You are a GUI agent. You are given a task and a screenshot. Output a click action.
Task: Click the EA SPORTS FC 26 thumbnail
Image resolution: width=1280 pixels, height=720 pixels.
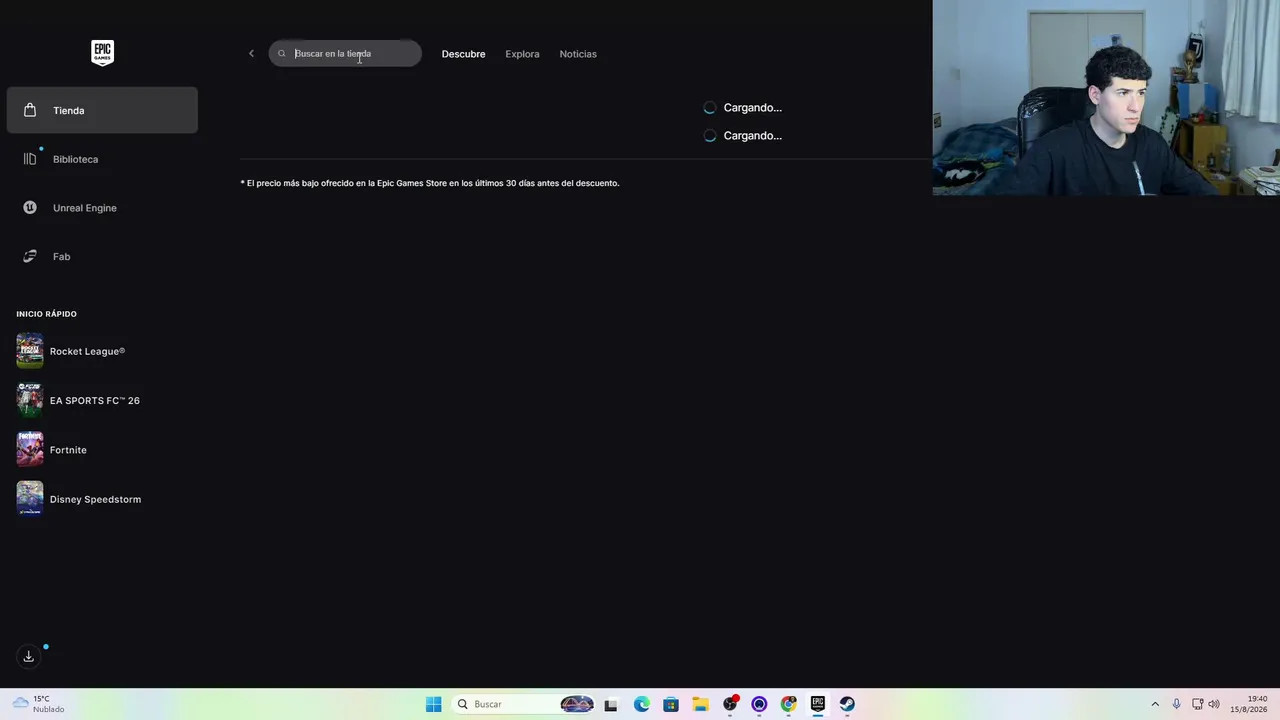click(x=30, y=400)
